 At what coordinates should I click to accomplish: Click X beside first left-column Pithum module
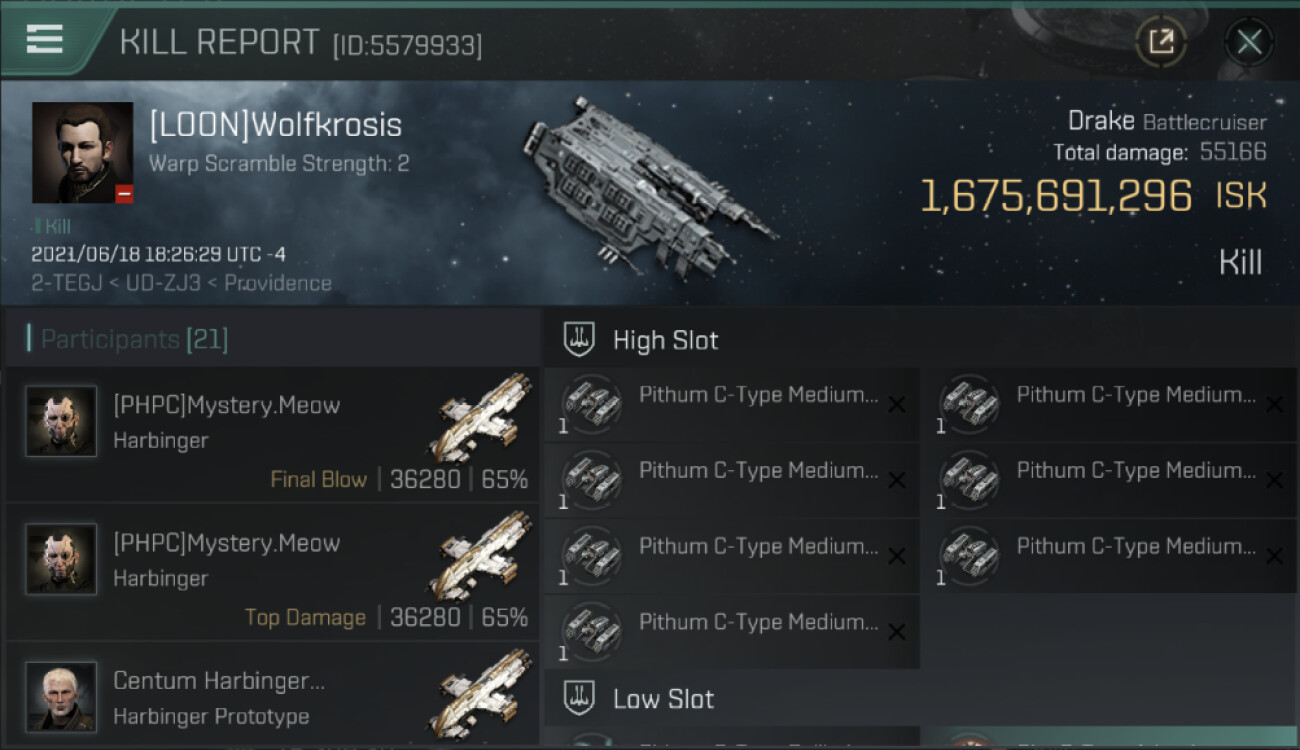click(897, 405)
